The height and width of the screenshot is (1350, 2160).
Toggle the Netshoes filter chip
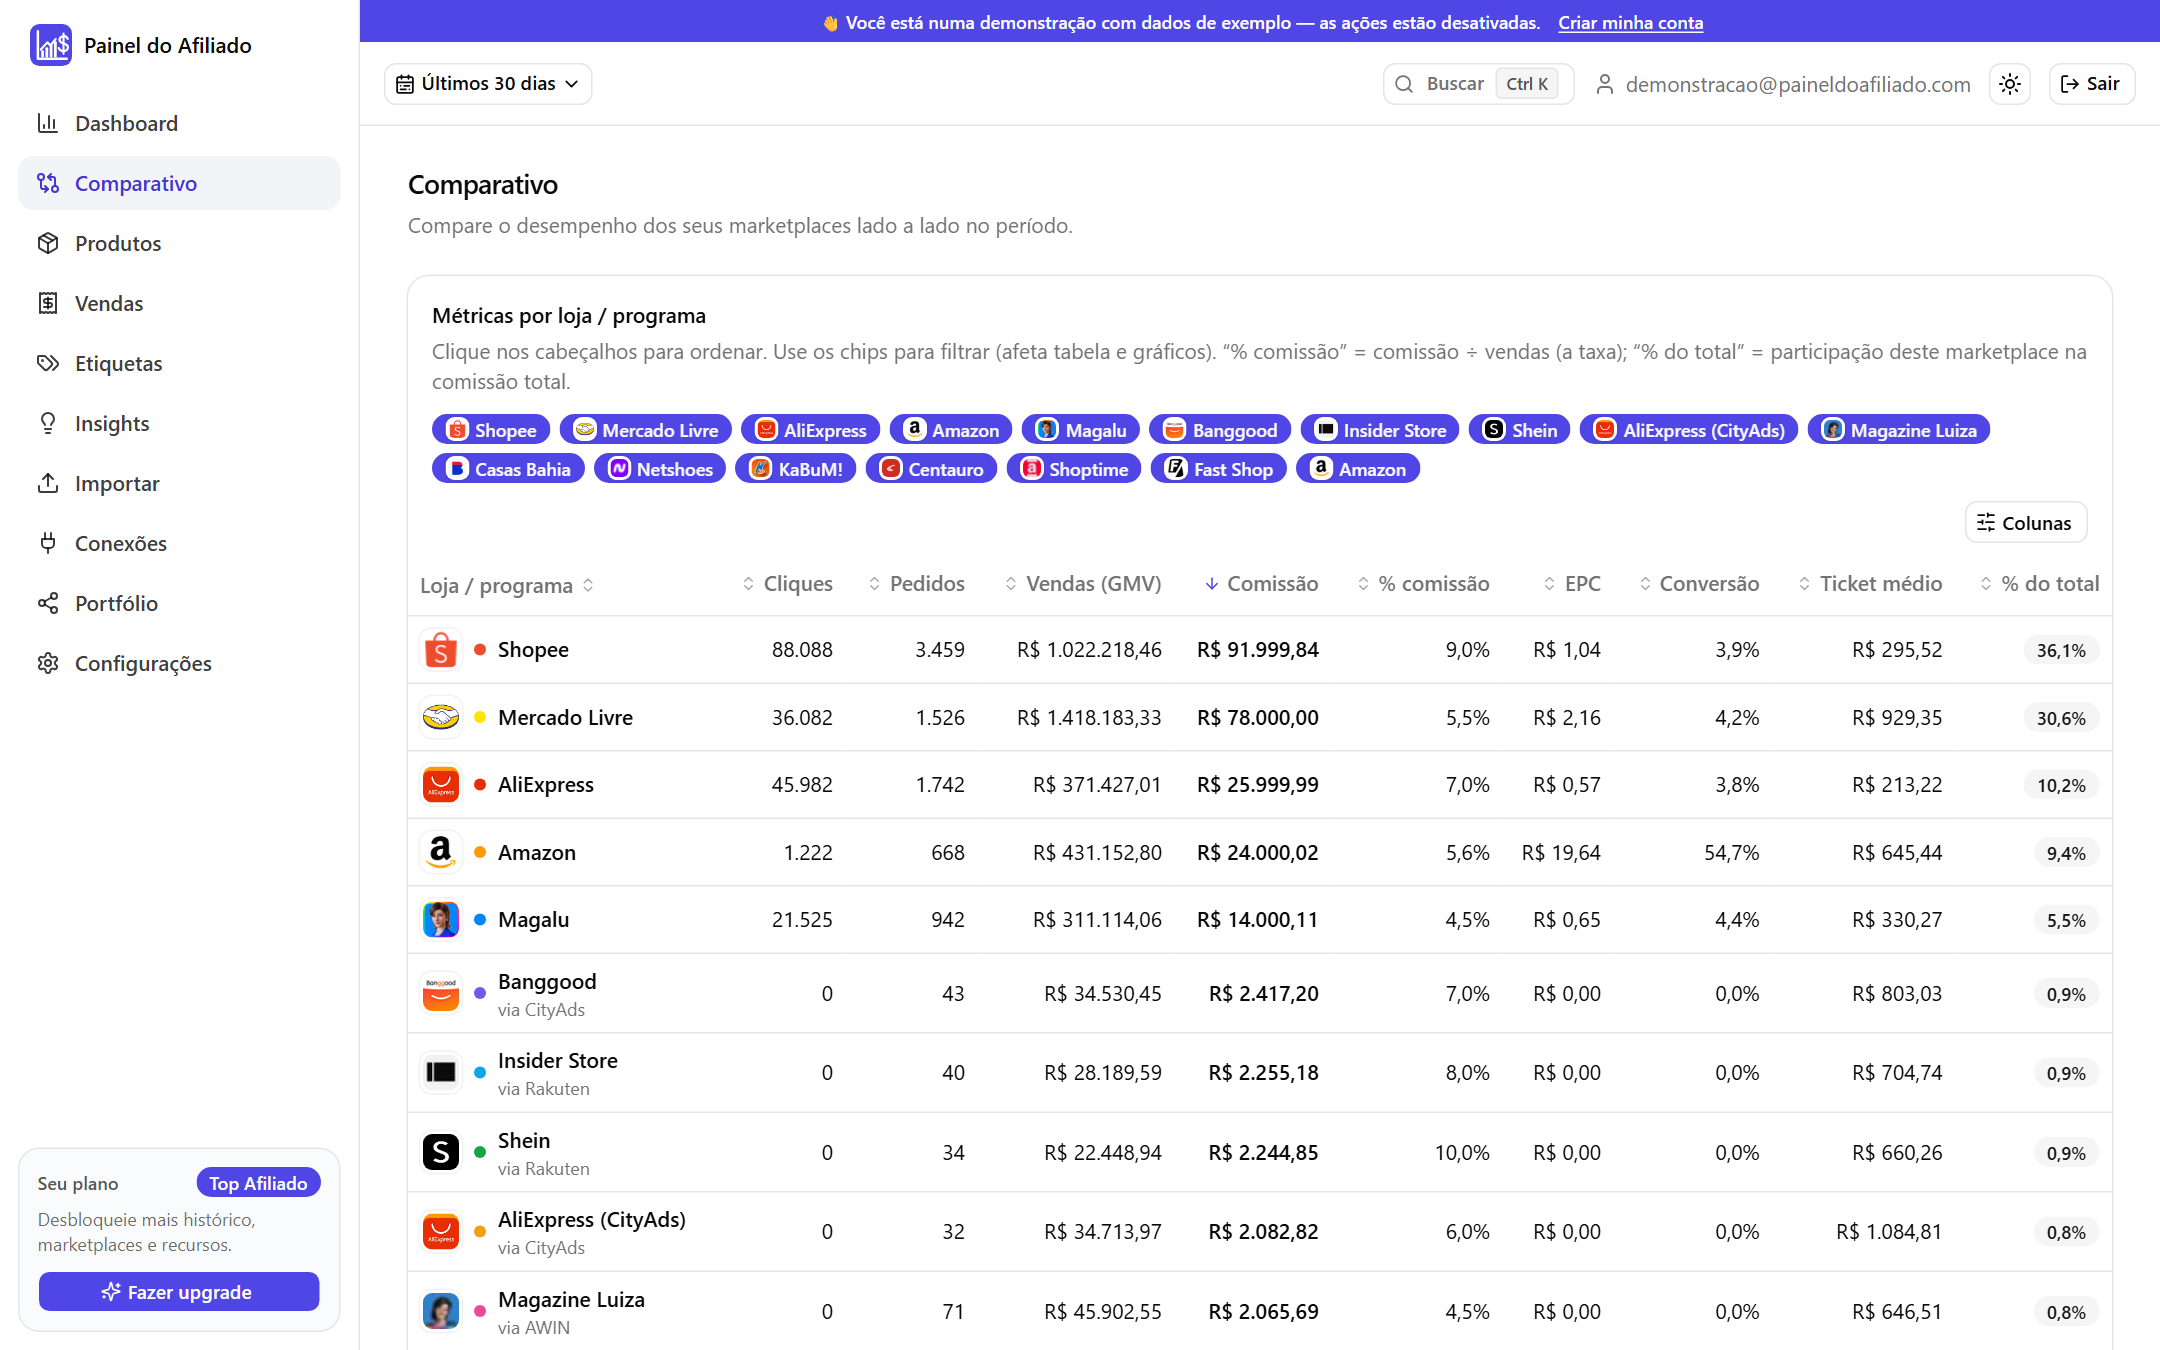coord(660,469)
